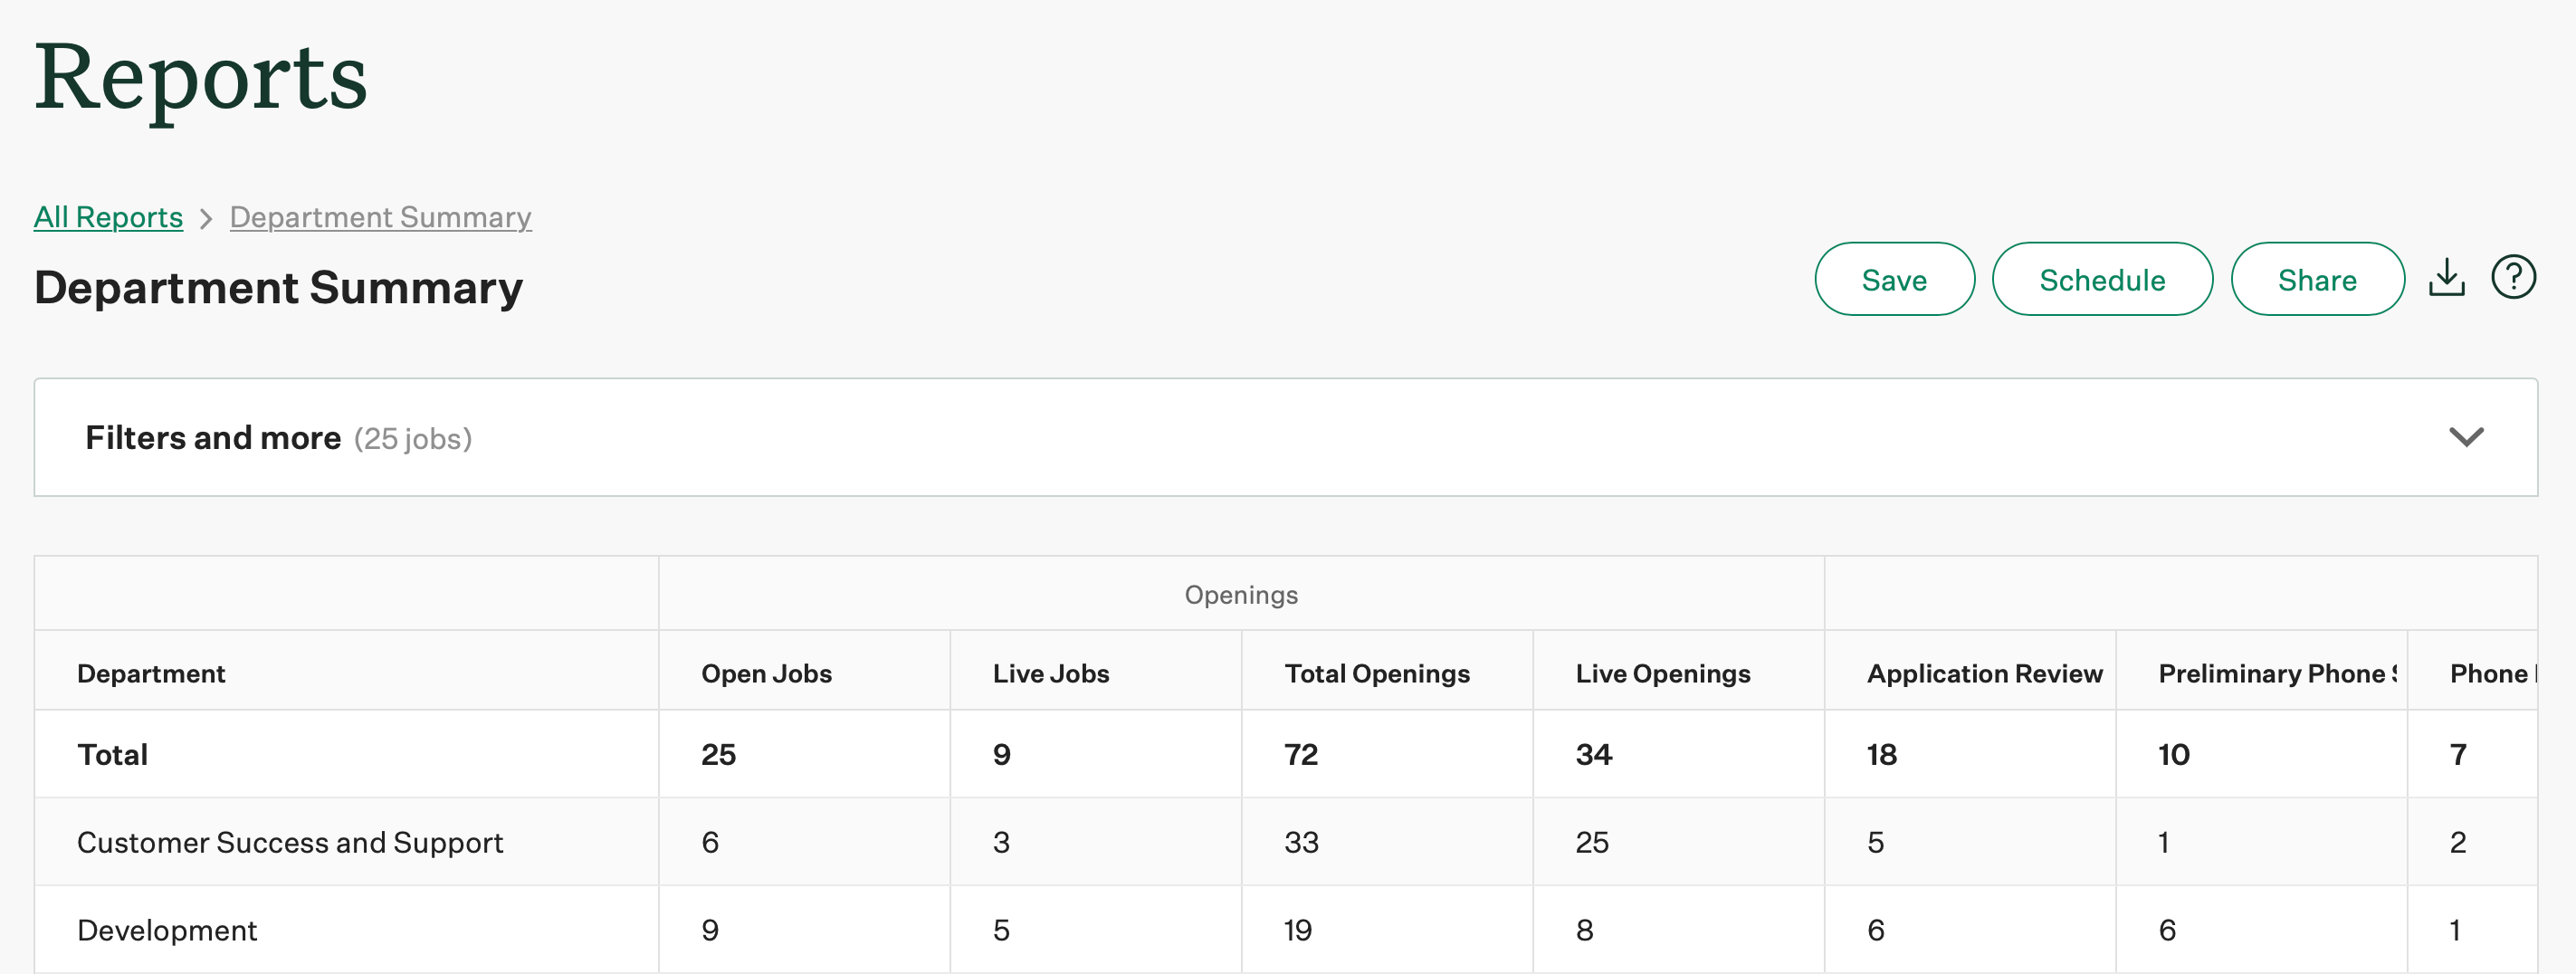Click the Live Openings column header
Viewport: 2576px width, 974px height.
point(1662,673)
